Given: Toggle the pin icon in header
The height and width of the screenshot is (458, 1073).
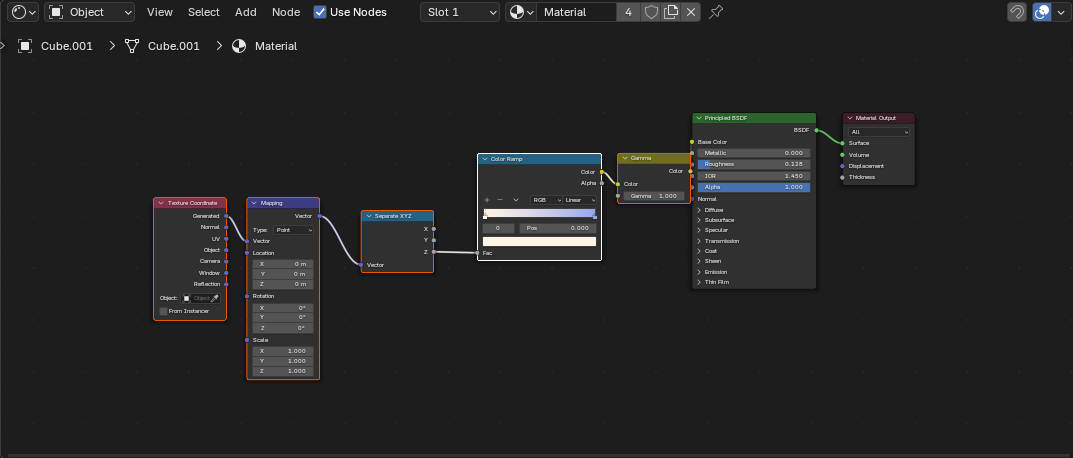Looking at the screenshot, I should tap(716, 12).
